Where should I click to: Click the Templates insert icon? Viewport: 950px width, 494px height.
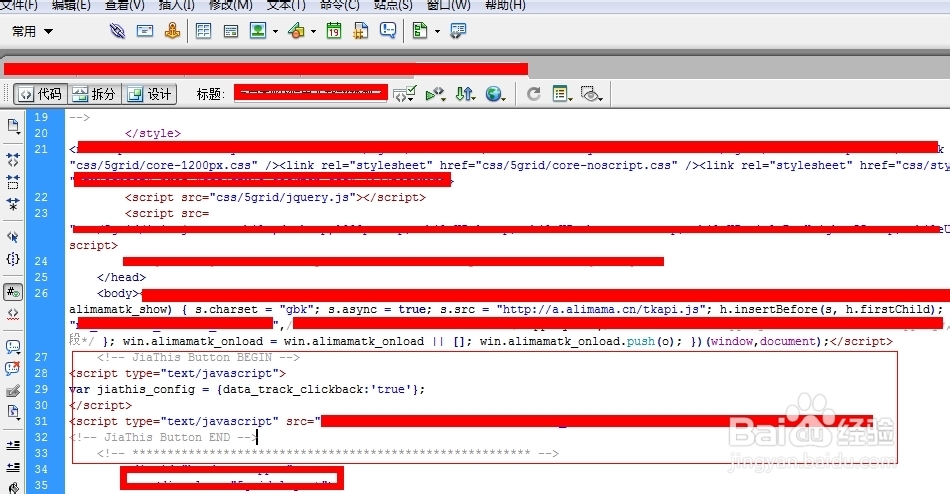point(420,30)
